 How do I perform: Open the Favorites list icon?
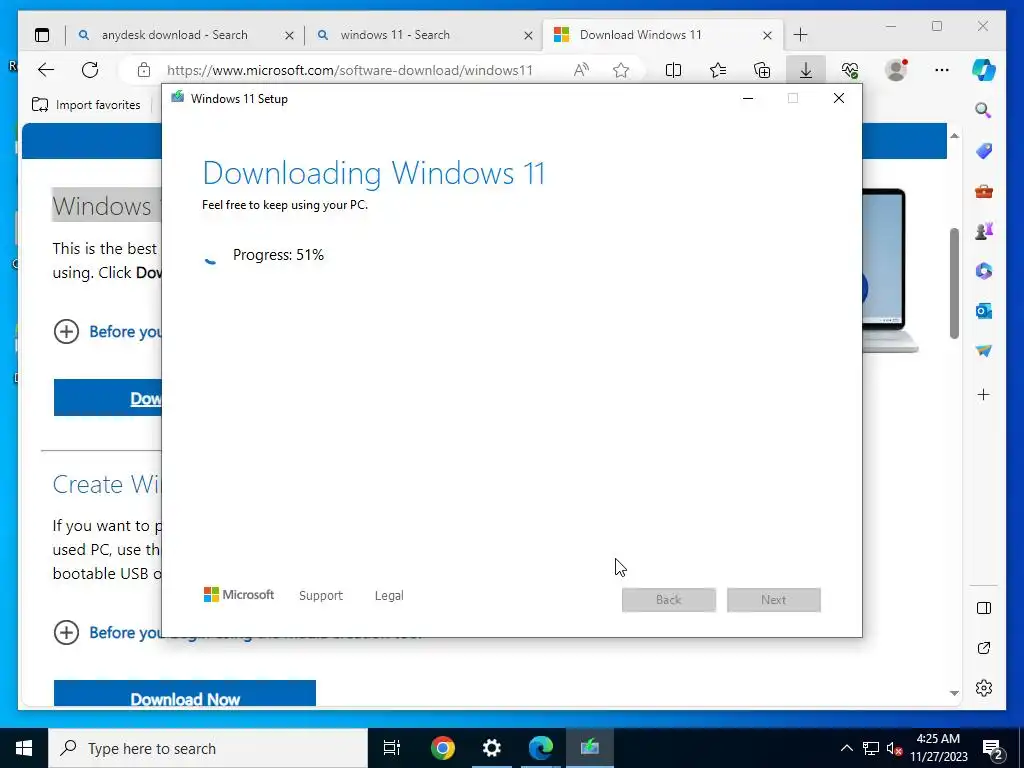(718, 70)
